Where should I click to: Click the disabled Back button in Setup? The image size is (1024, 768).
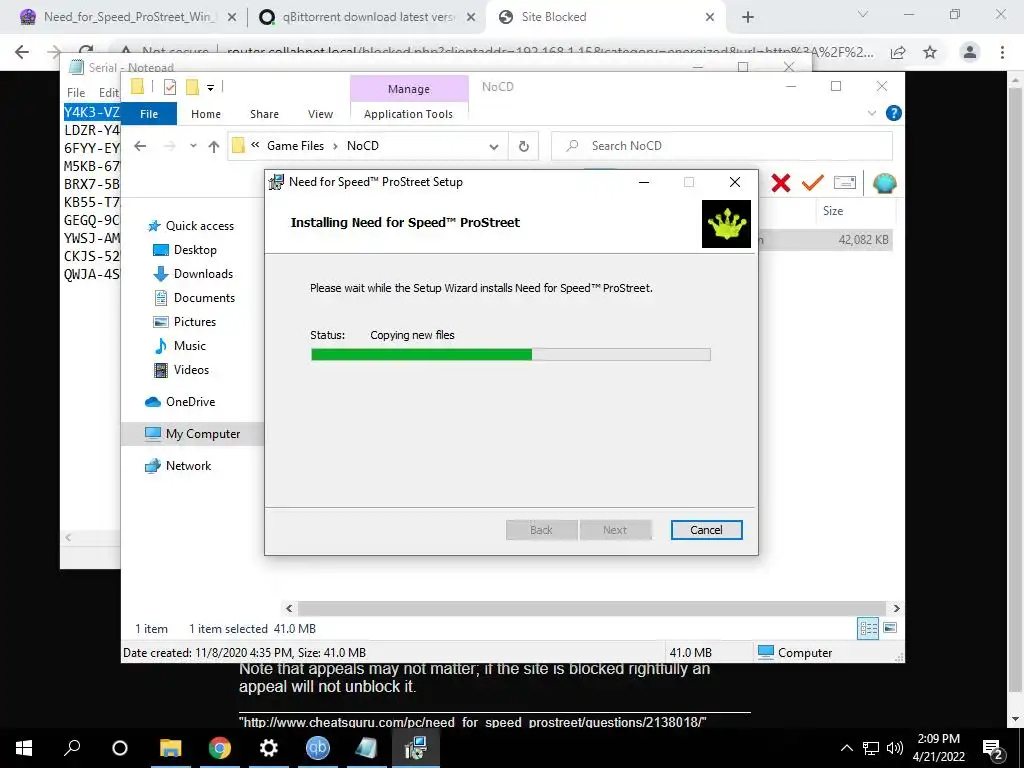click(541, 530)
